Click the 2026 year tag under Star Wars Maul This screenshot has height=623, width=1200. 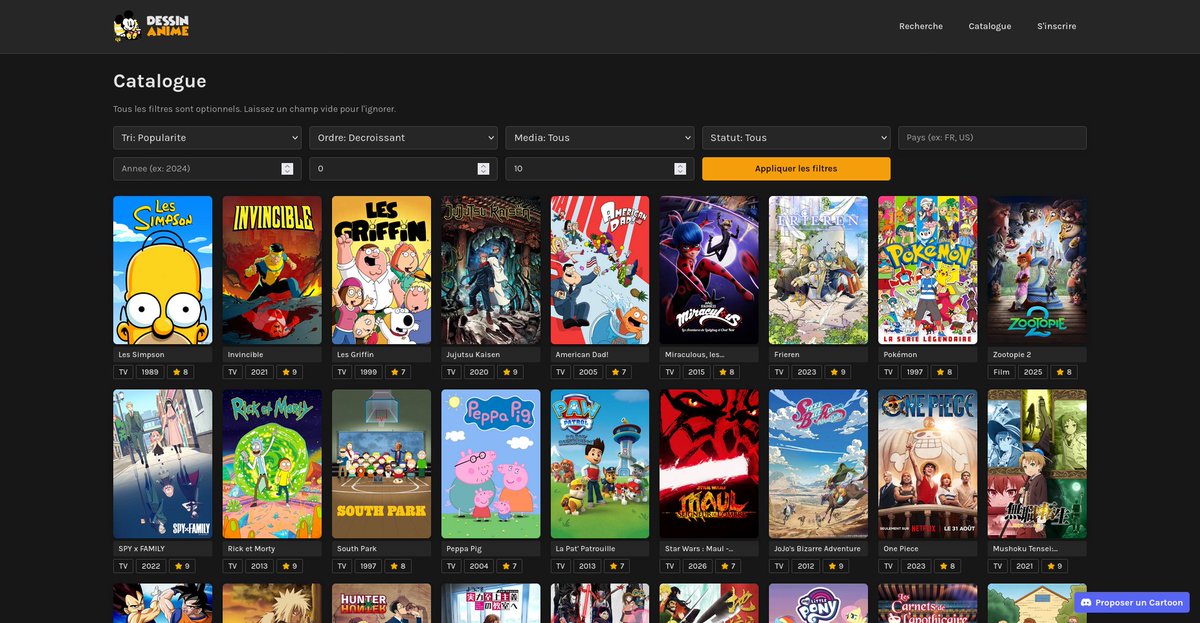(x=697, y=566)
